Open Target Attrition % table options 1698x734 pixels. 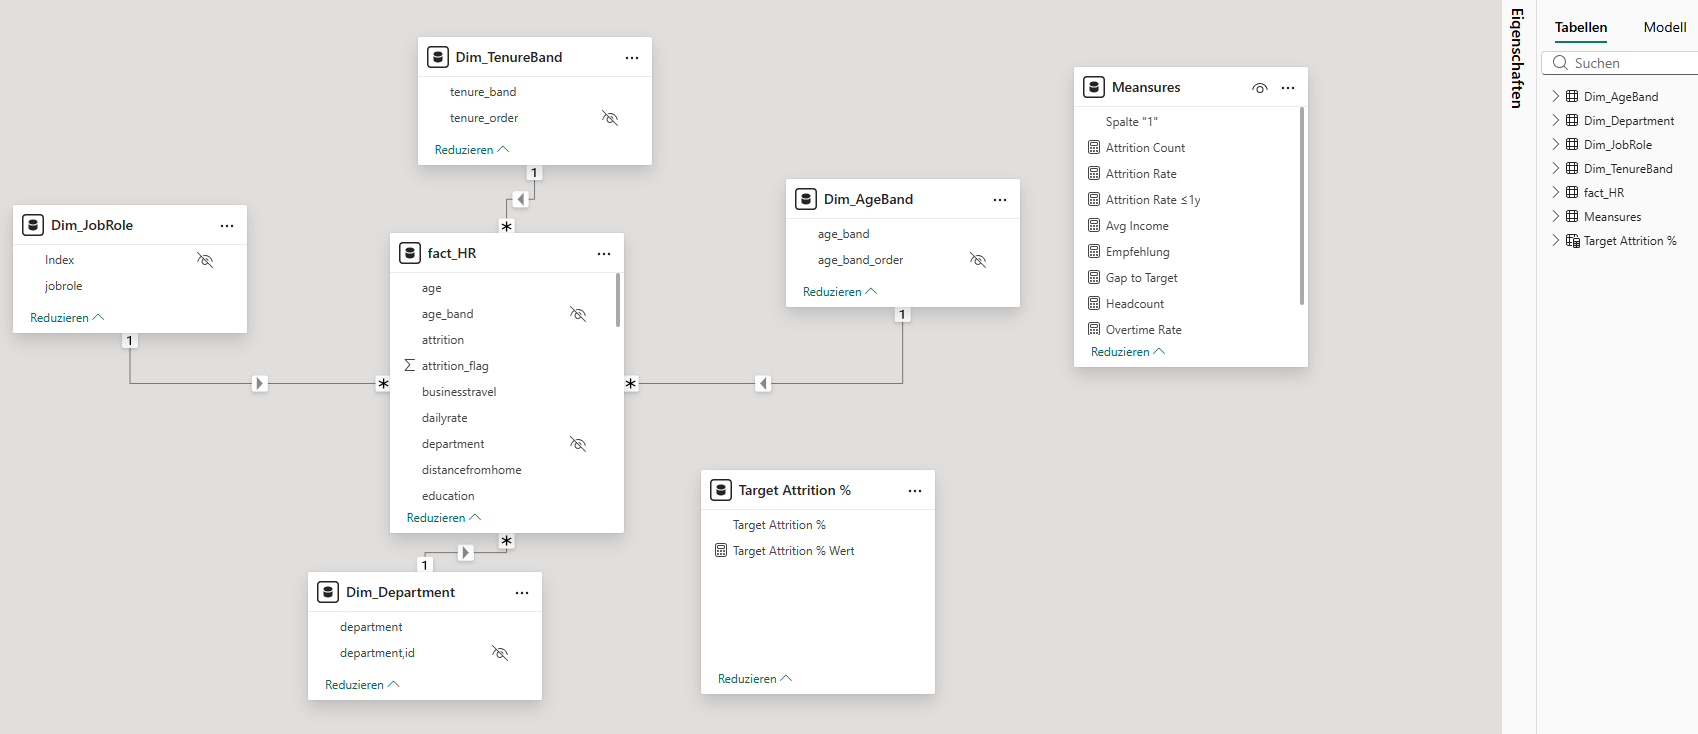pos(915,491)
